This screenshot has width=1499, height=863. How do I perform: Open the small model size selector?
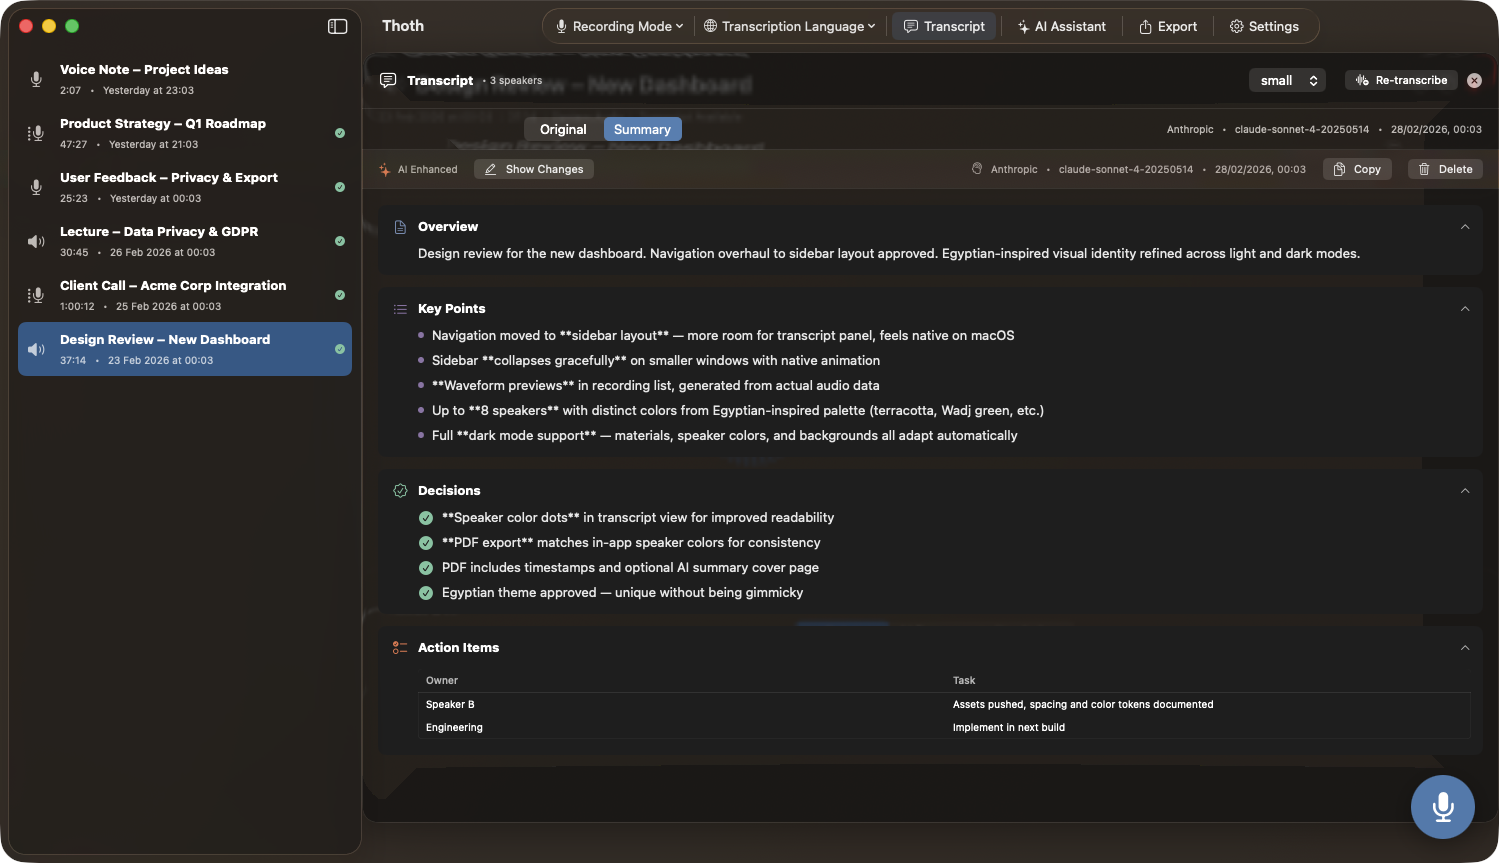1287,80
